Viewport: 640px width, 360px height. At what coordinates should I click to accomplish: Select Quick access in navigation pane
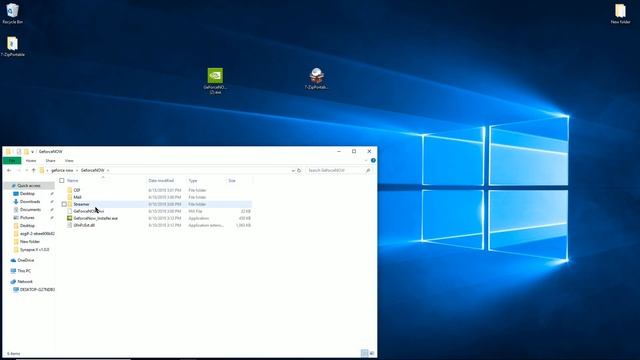pos(29,186)
